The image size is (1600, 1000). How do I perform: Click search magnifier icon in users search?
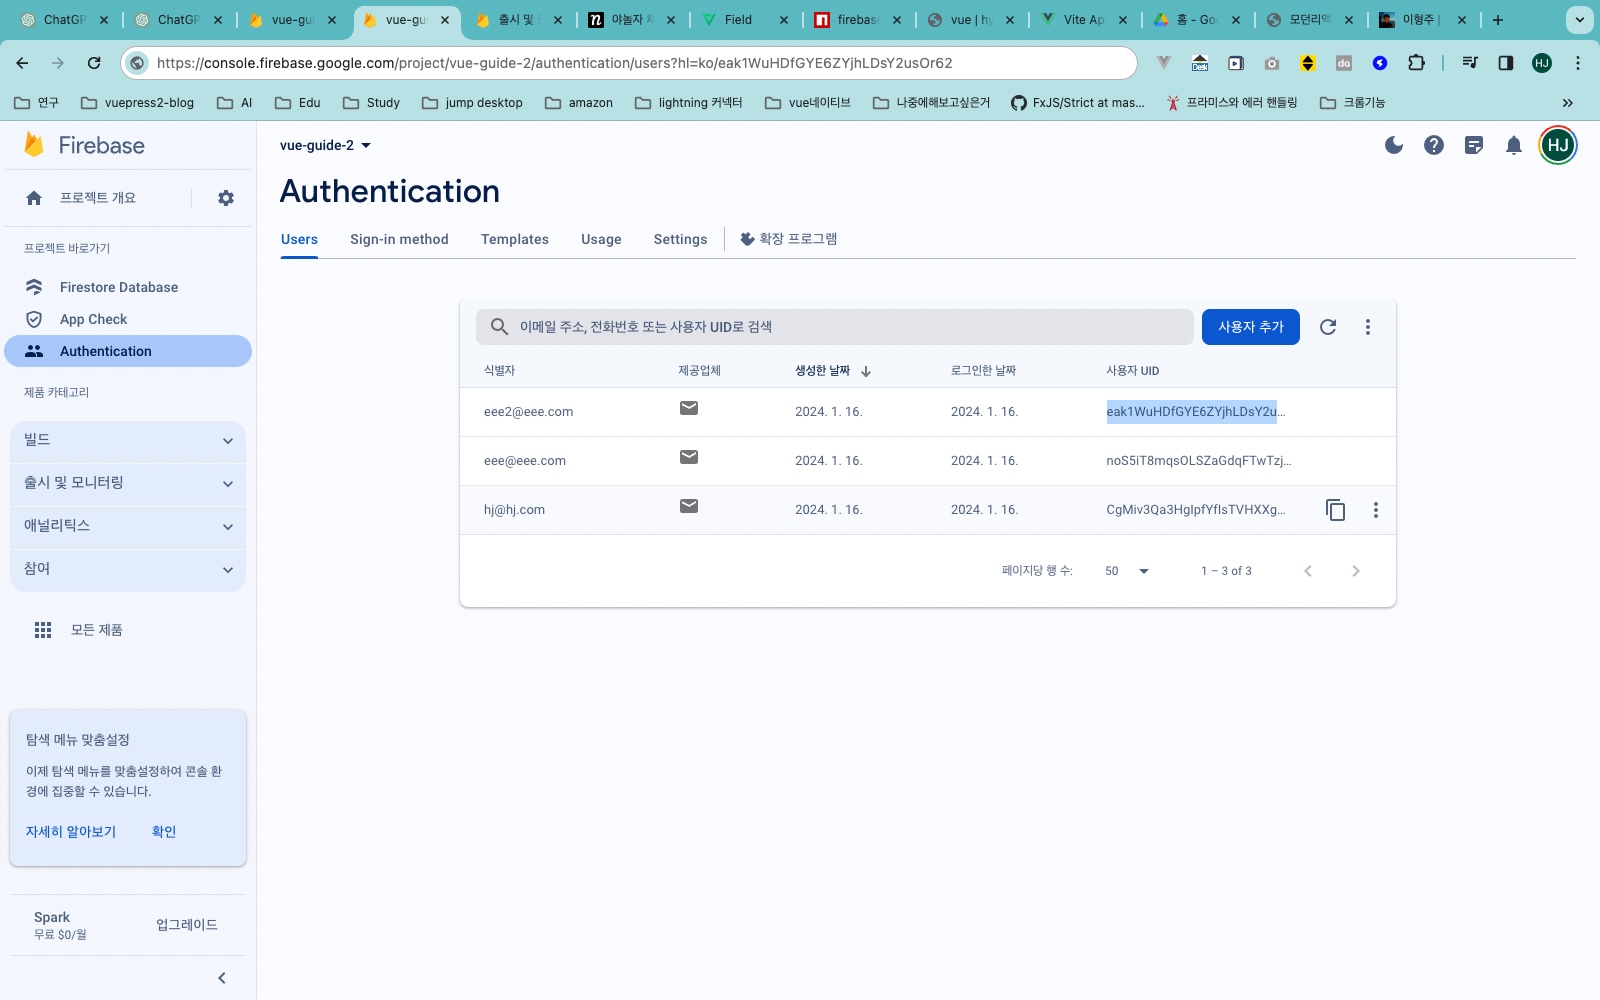[x=499, y=327]
